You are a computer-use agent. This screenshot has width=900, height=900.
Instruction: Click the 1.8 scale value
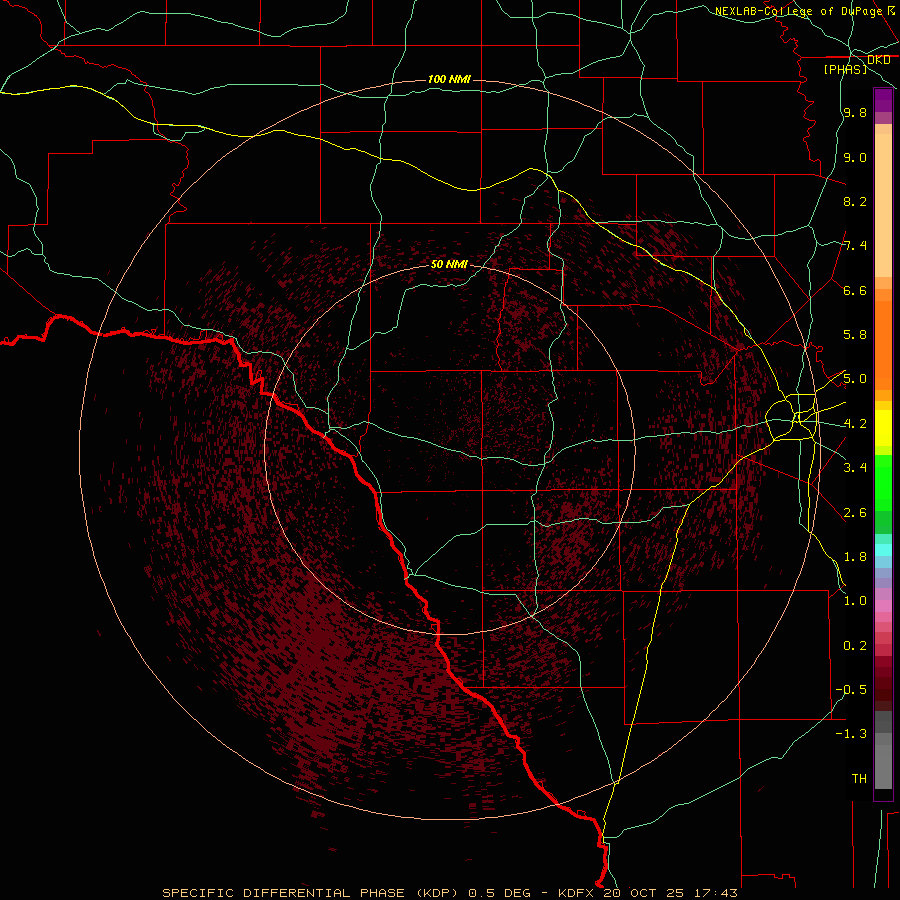pos(855,557)
